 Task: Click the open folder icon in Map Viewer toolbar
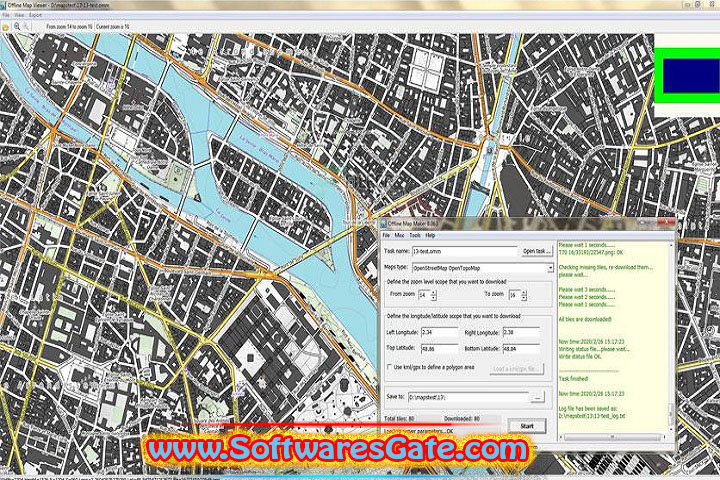pyautogui.click(x=6, y=27)
